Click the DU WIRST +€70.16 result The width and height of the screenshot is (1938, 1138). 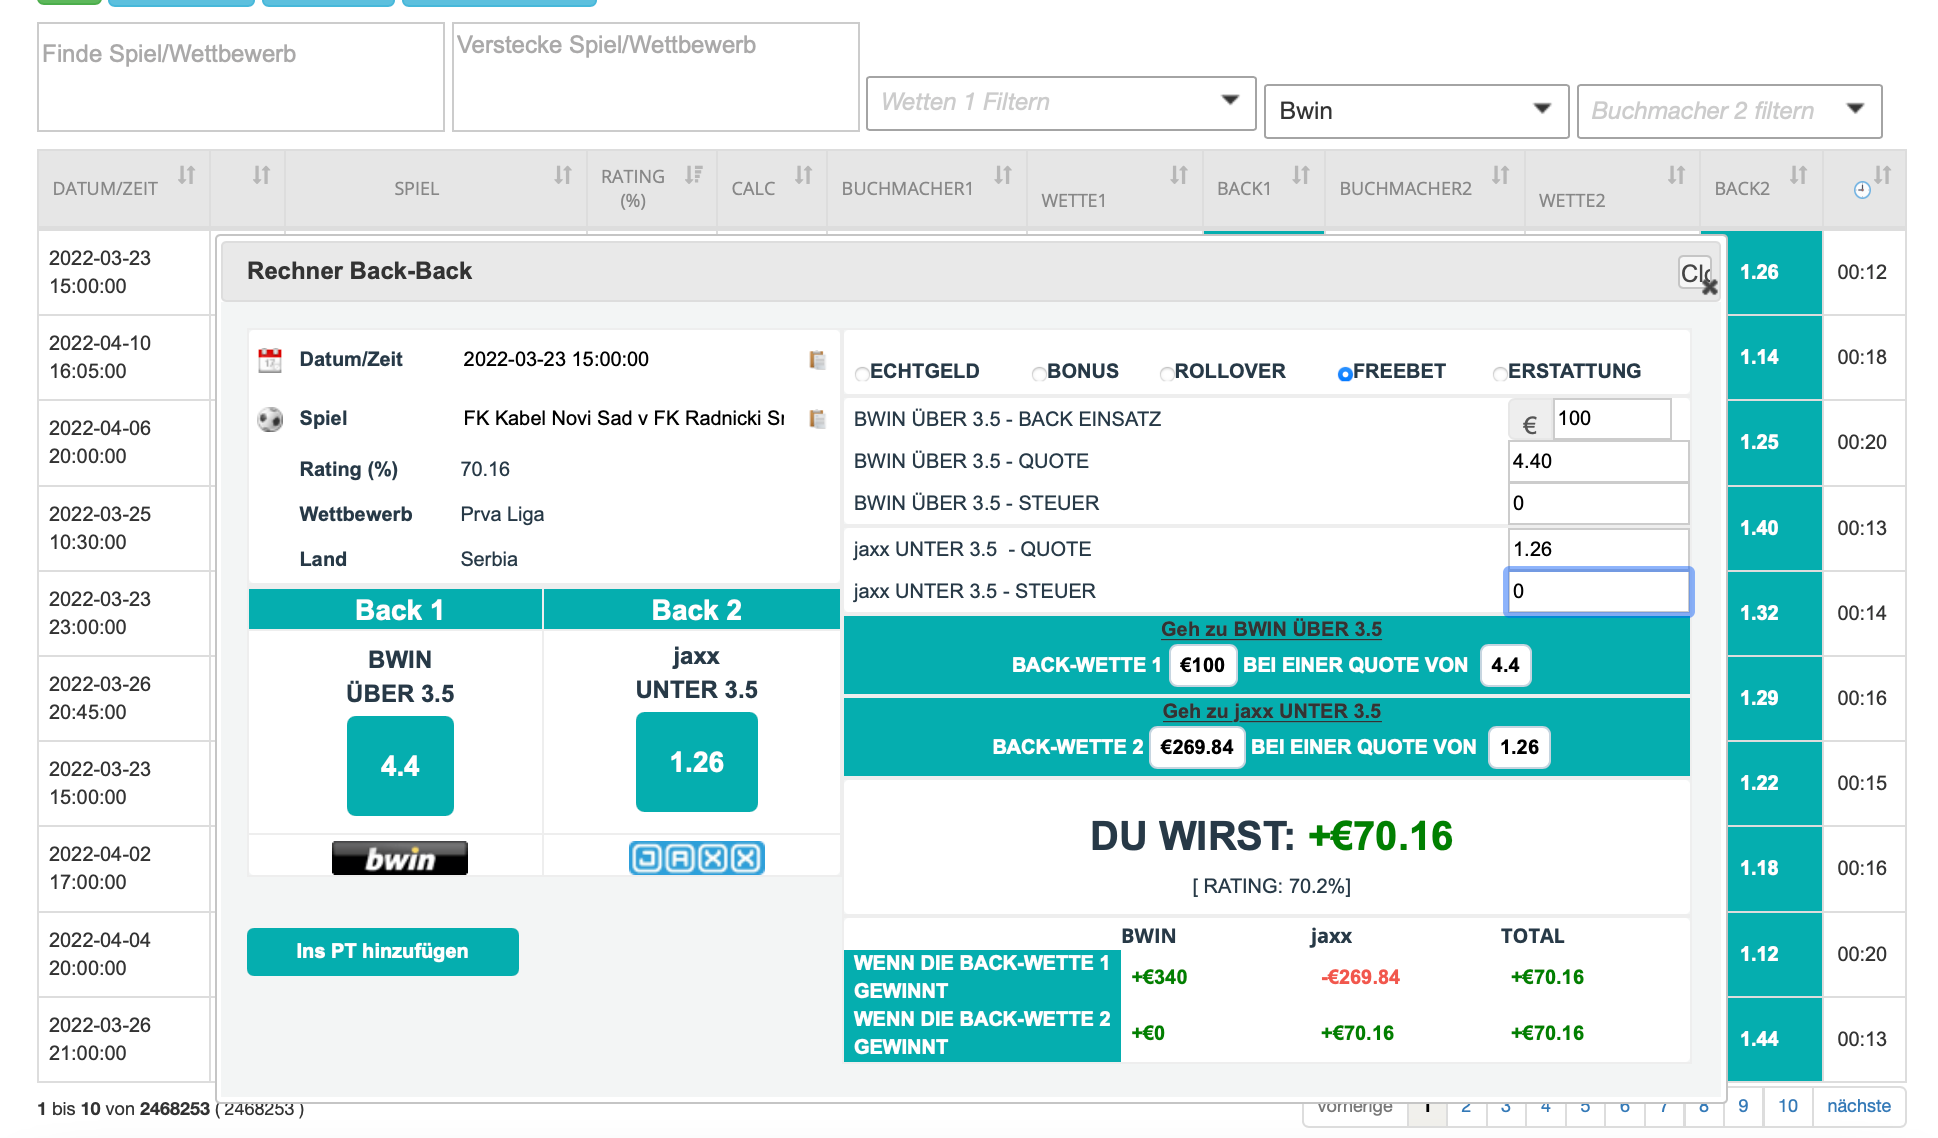(x=1271, y=836)
